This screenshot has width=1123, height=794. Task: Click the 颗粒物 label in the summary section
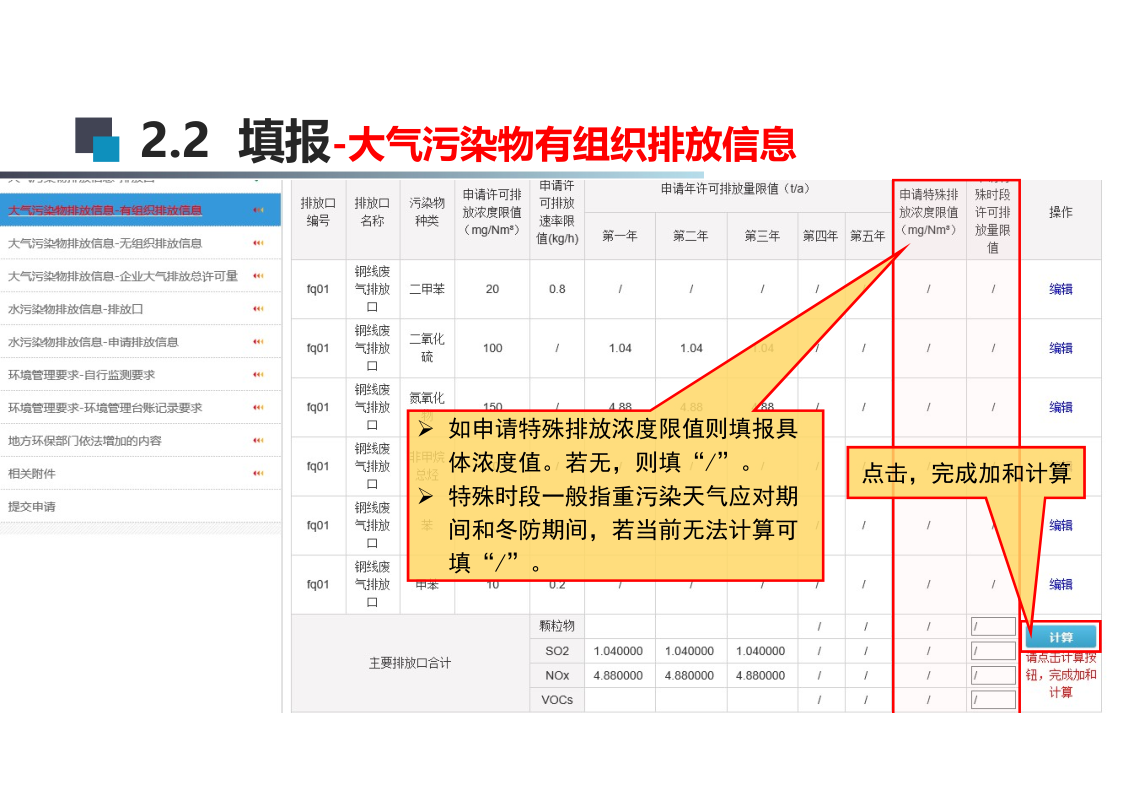tap(557, 626)
